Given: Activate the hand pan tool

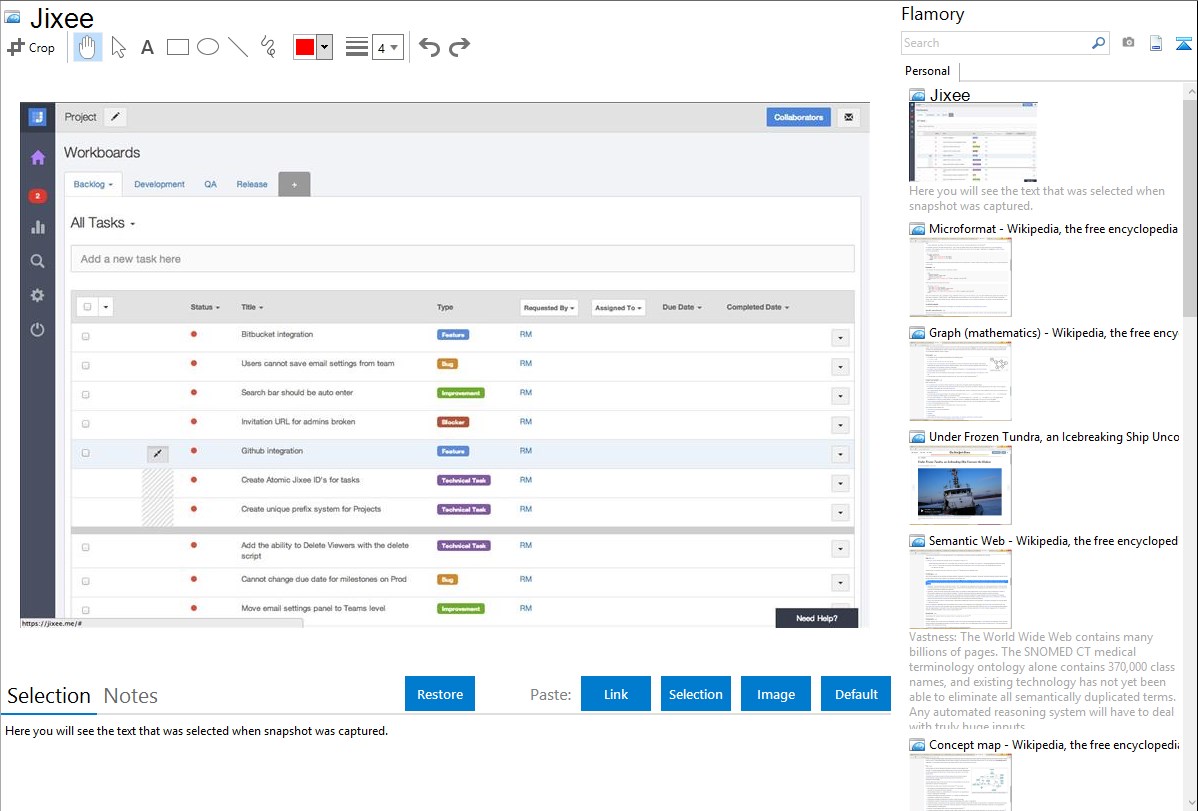Looking at the screenshot, I should pos(88,47).
